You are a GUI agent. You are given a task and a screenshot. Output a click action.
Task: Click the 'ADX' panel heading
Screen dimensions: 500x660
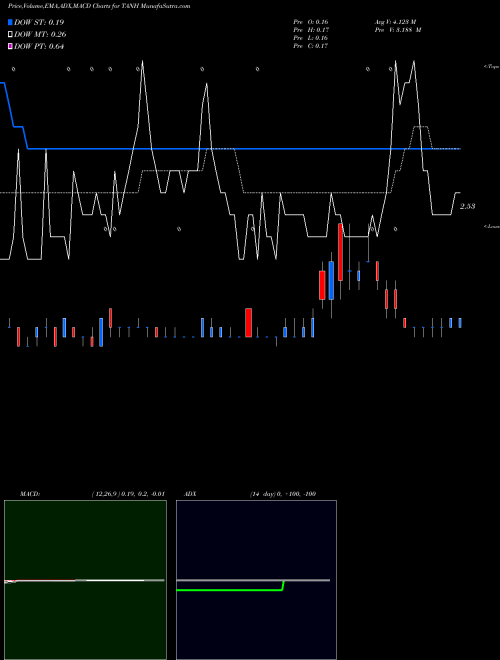pyautogui.click(x=190, y=494)
